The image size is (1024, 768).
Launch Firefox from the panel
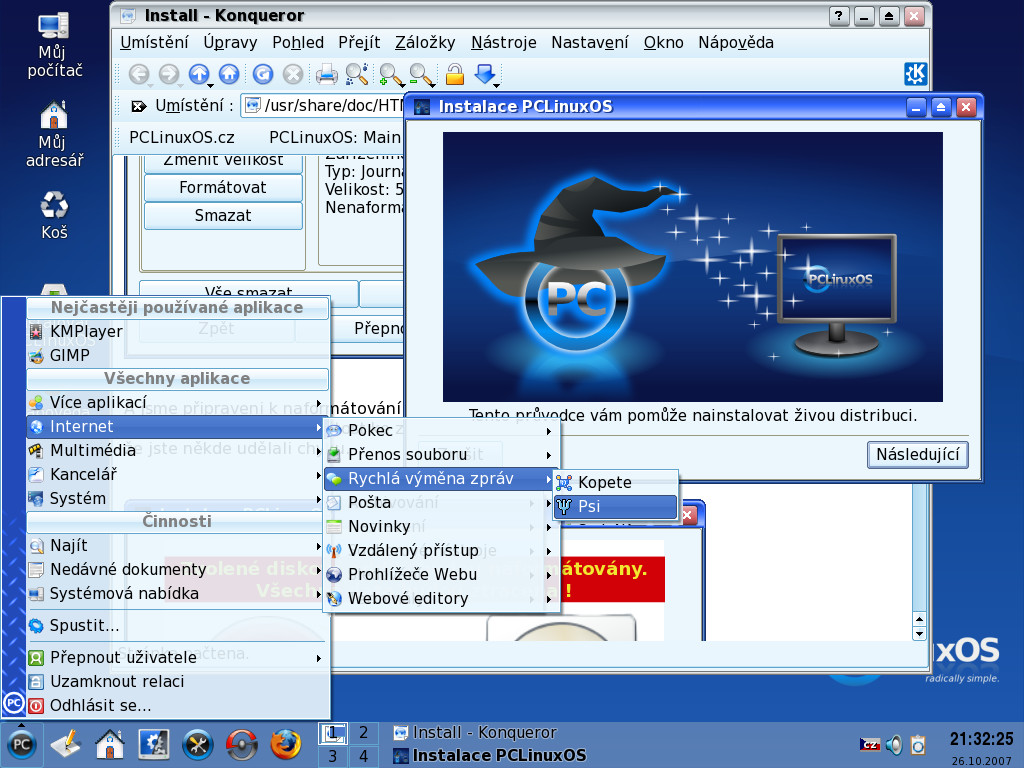(285, 744)
